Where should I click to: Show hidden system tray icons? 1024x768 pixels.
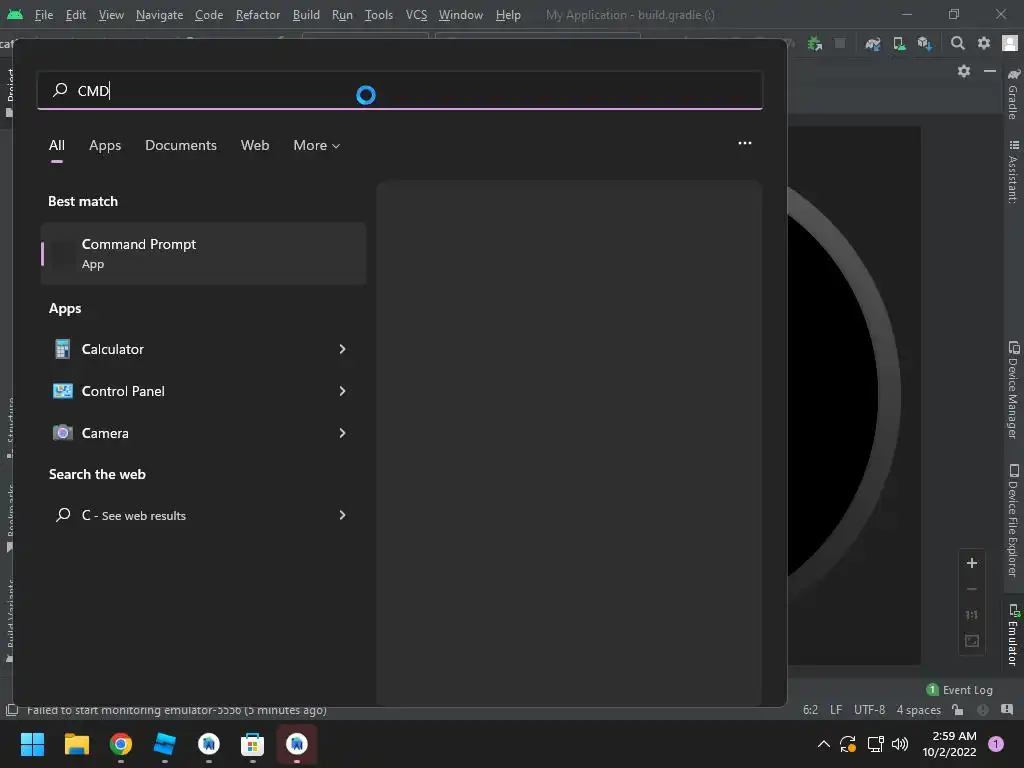(824, 743)
